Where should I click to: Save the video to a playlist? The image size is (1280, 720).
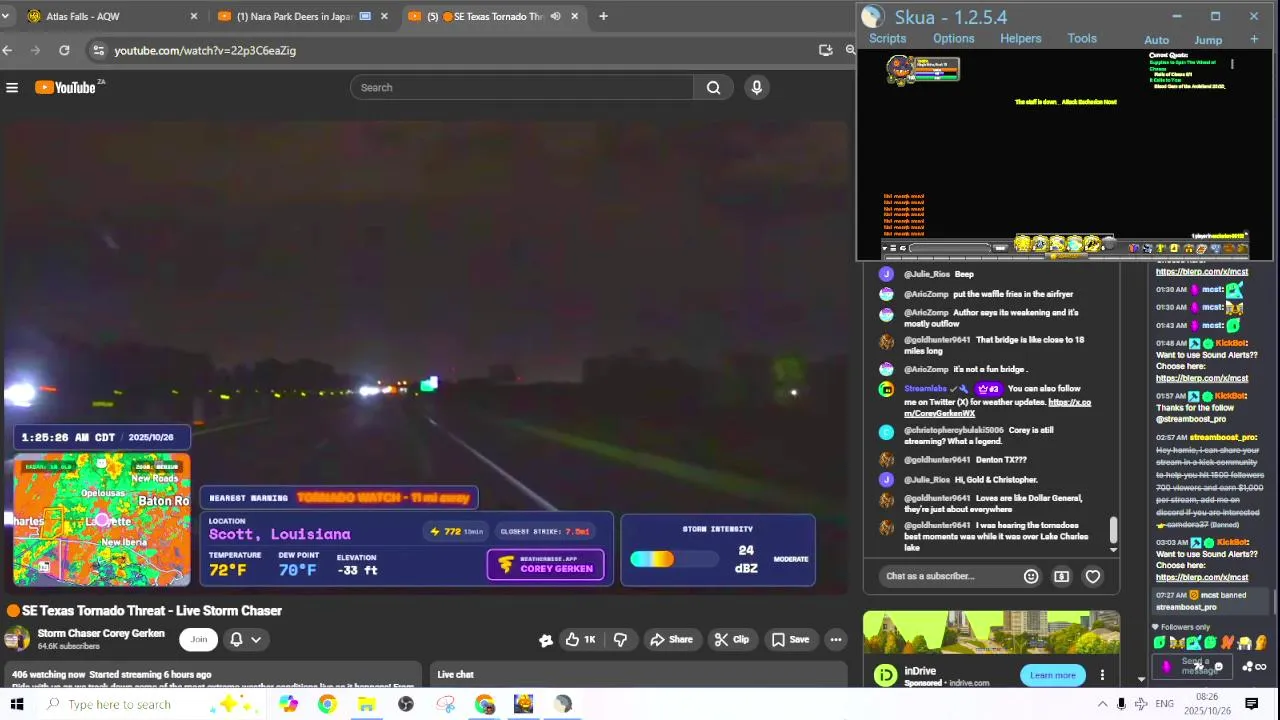790,640
